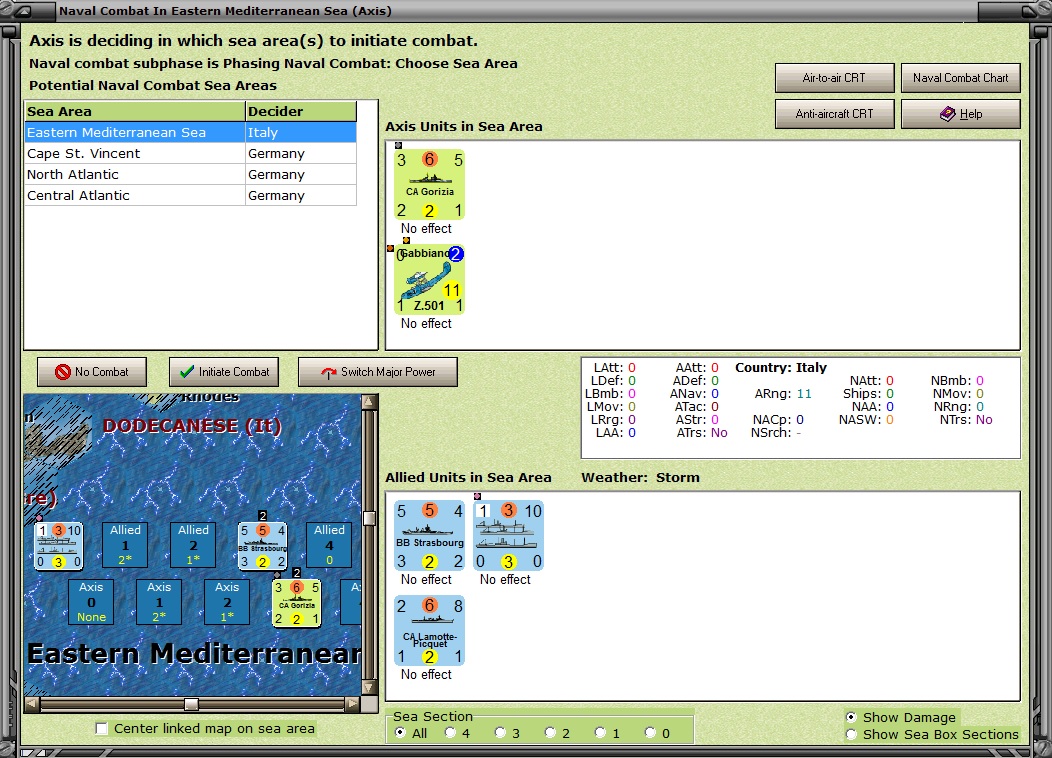Choose No Combat

pyautogui.click(x=92, y=372)
